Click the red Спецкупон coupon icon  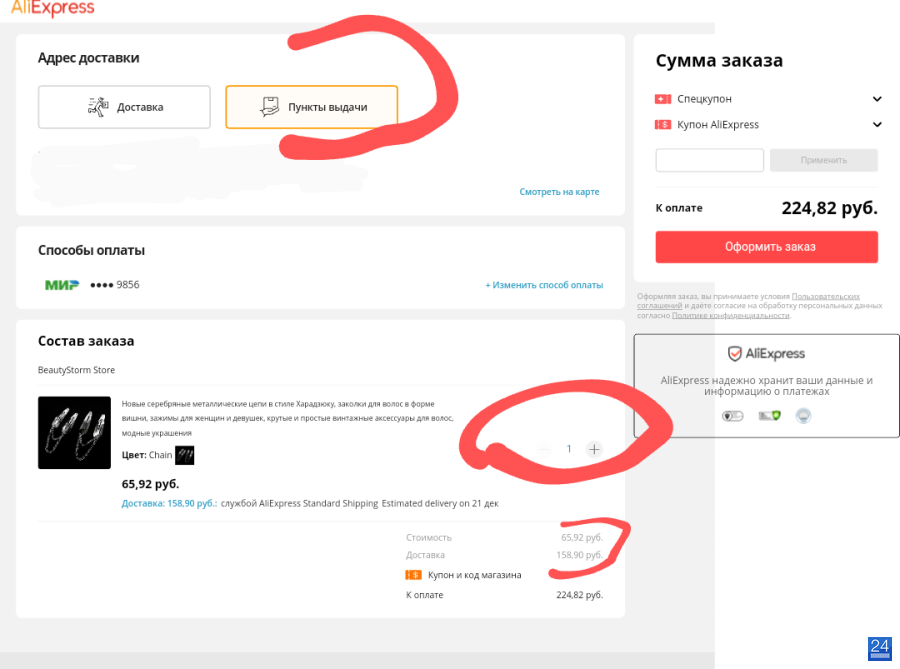pos(663,99)
